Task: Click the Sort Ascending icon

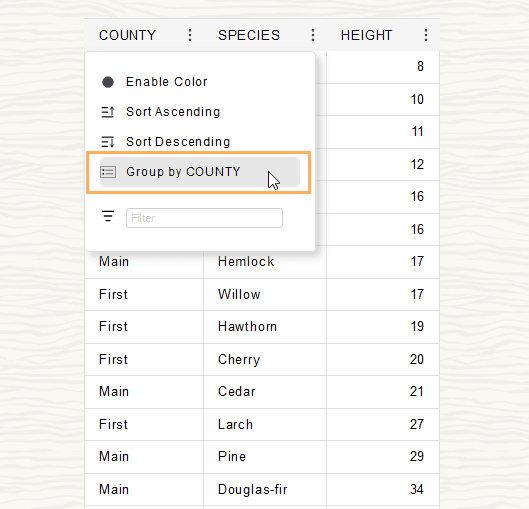Action: (108, 112)
